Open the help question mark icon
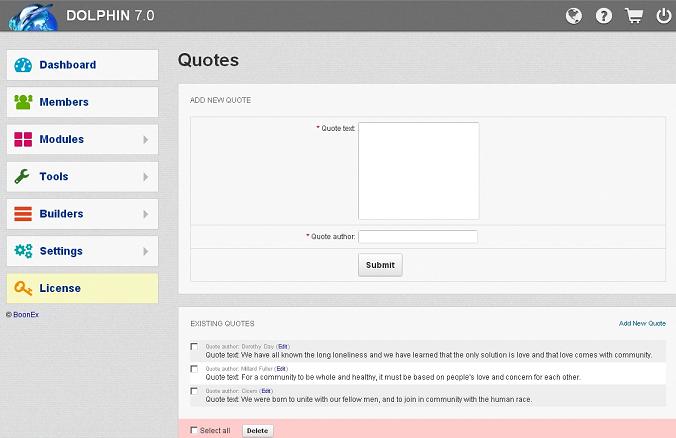The width and height of the screenshot is (676, 438). click(604, 16)
